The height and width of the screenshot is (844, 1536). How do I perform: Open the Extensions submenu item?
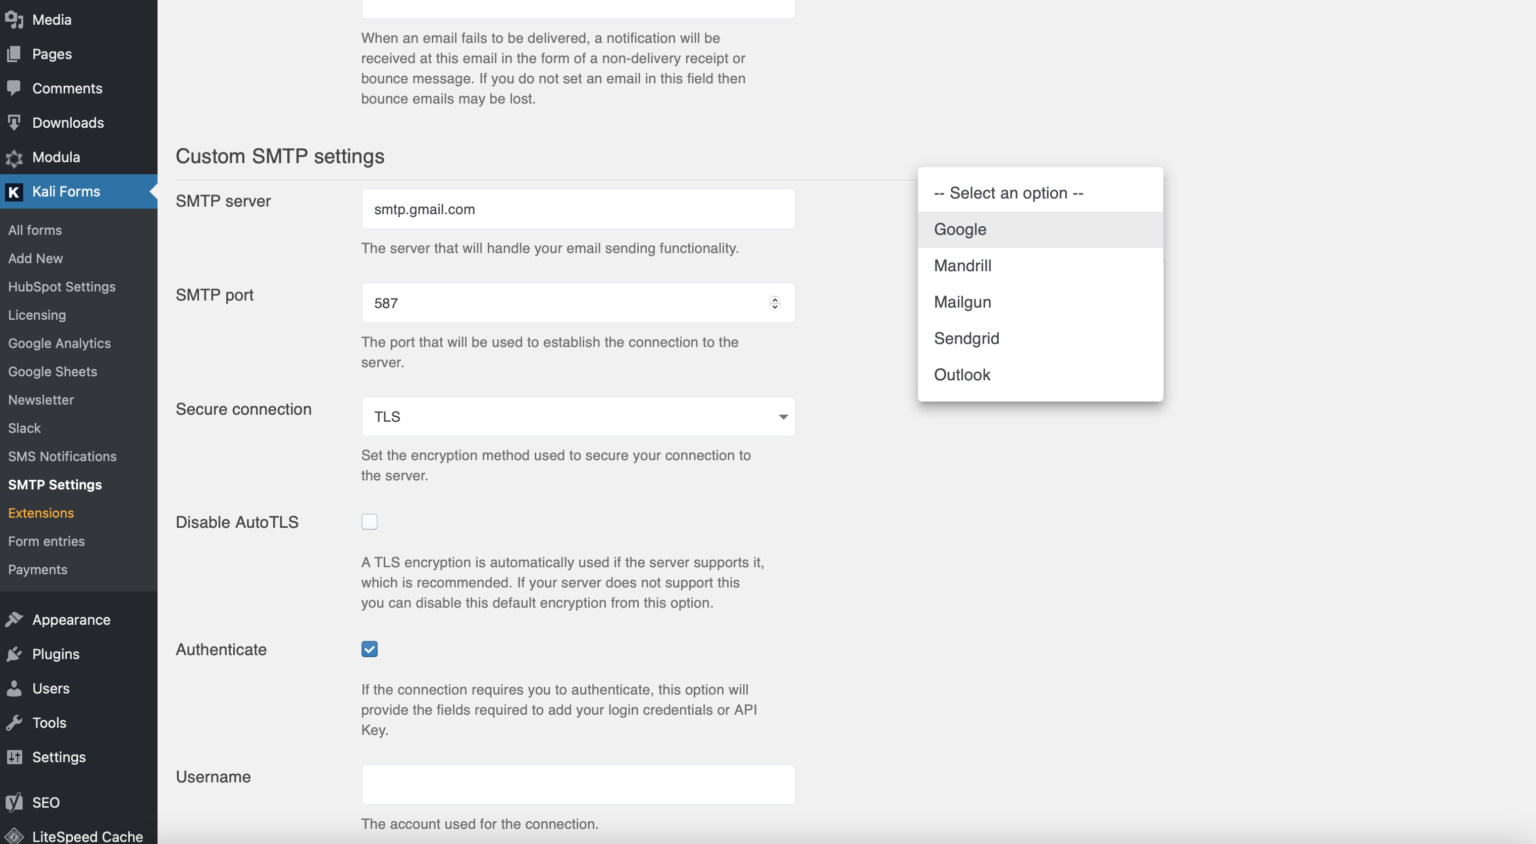[41, 513]
